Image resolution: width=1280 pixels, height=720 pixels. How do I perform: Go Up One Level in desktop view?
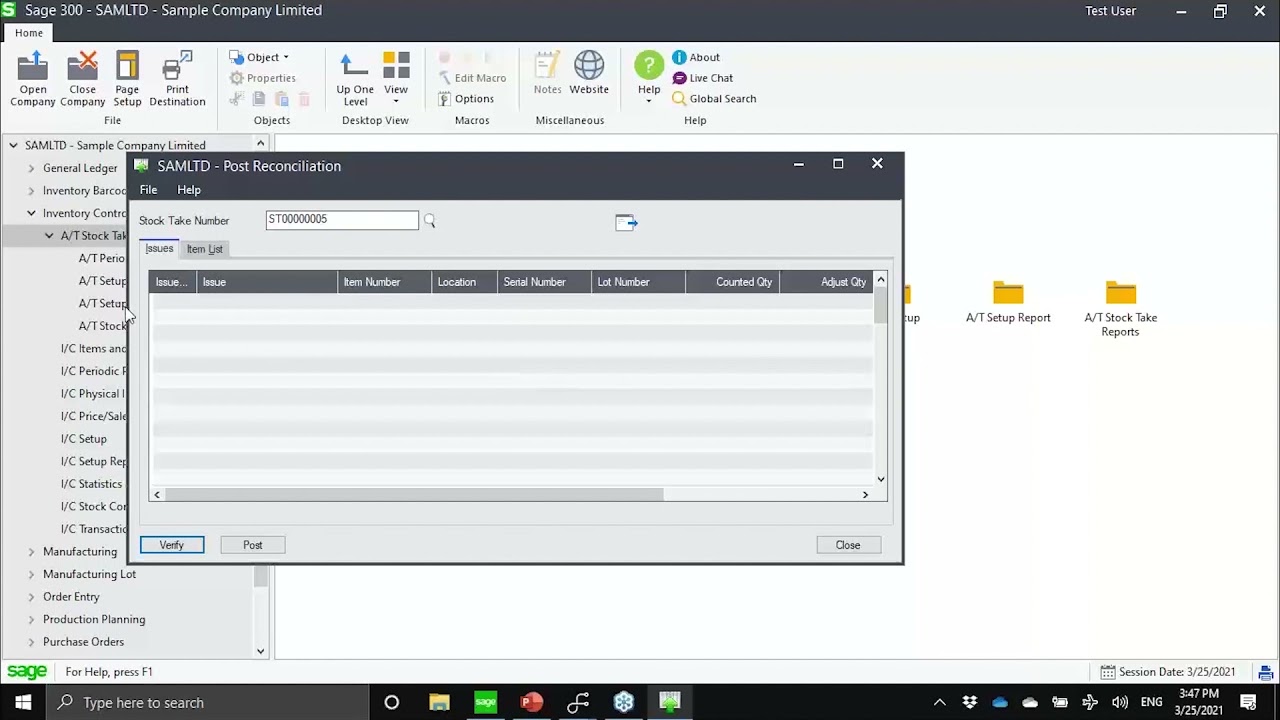355,80
